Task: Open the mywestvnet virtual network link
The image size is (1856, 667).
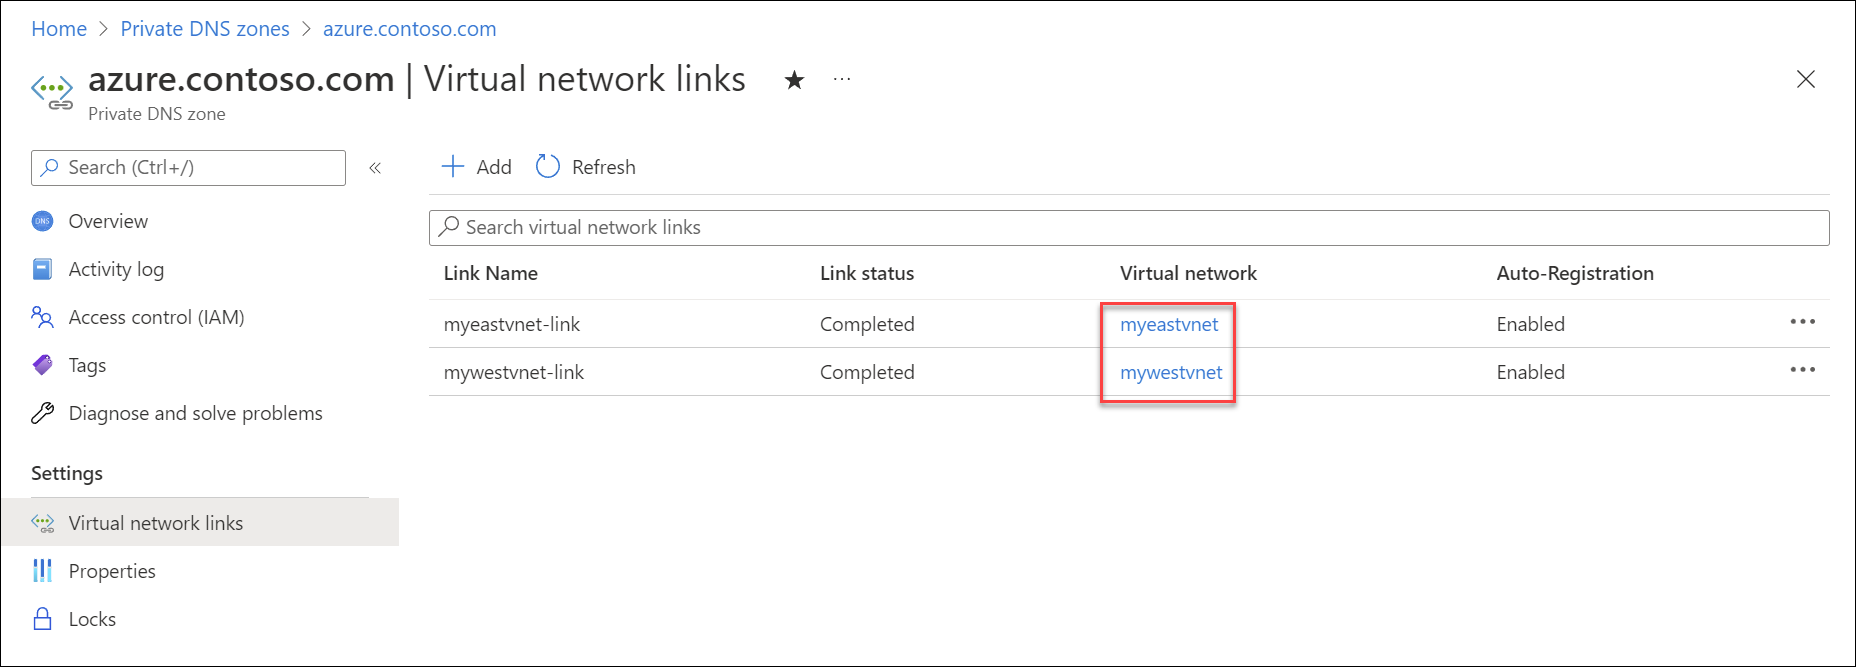Action: coord(1172,372)
